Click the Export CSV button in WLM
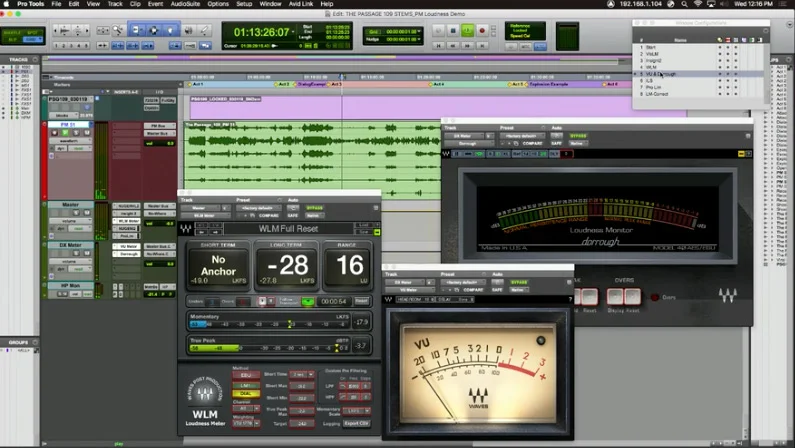Image resolution: width=795 pixels, height=448 pixels. pos(356,424)
